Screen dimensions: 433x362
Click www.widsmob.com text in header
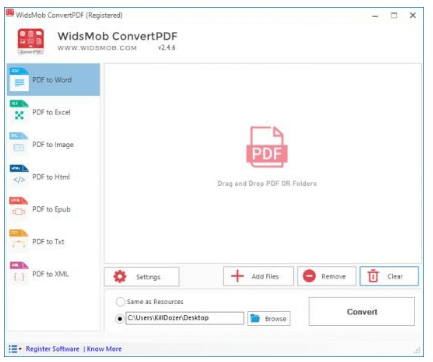click(97, 48)
